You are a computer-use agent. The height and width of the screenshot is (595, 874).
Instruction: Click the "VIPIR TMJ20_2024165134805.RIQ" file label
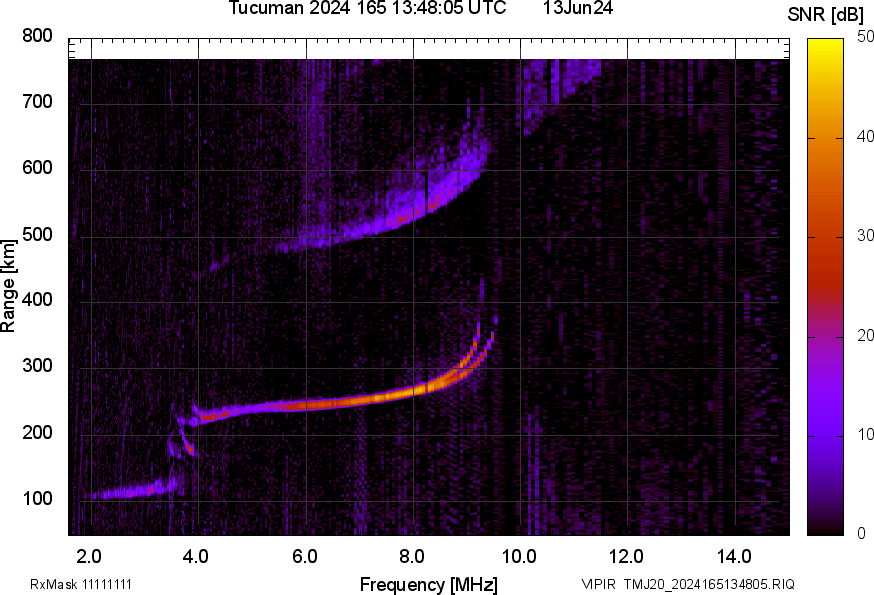click(x=688, y=585)
